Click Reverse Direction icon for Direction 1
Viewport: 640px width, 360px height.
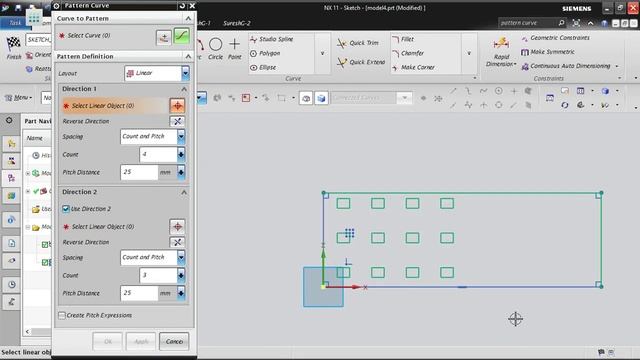tap(177, 121)
